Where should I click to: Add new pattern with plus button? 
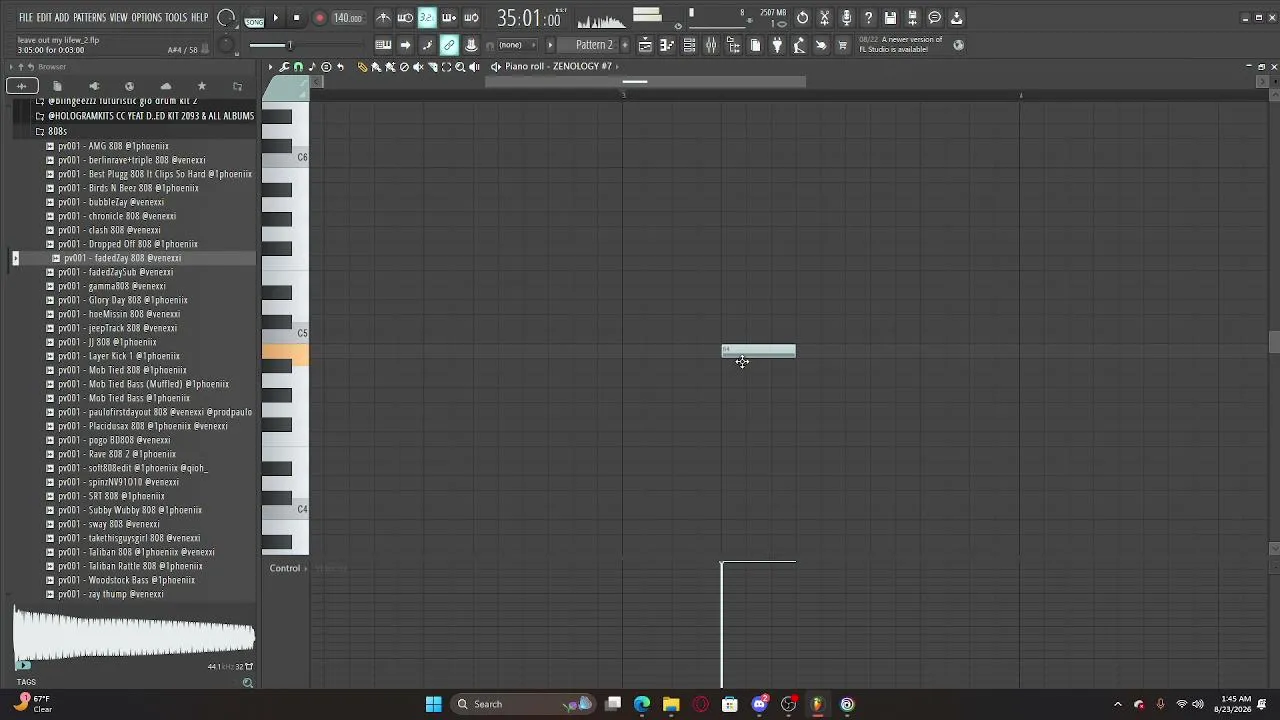tap(626, 45)
